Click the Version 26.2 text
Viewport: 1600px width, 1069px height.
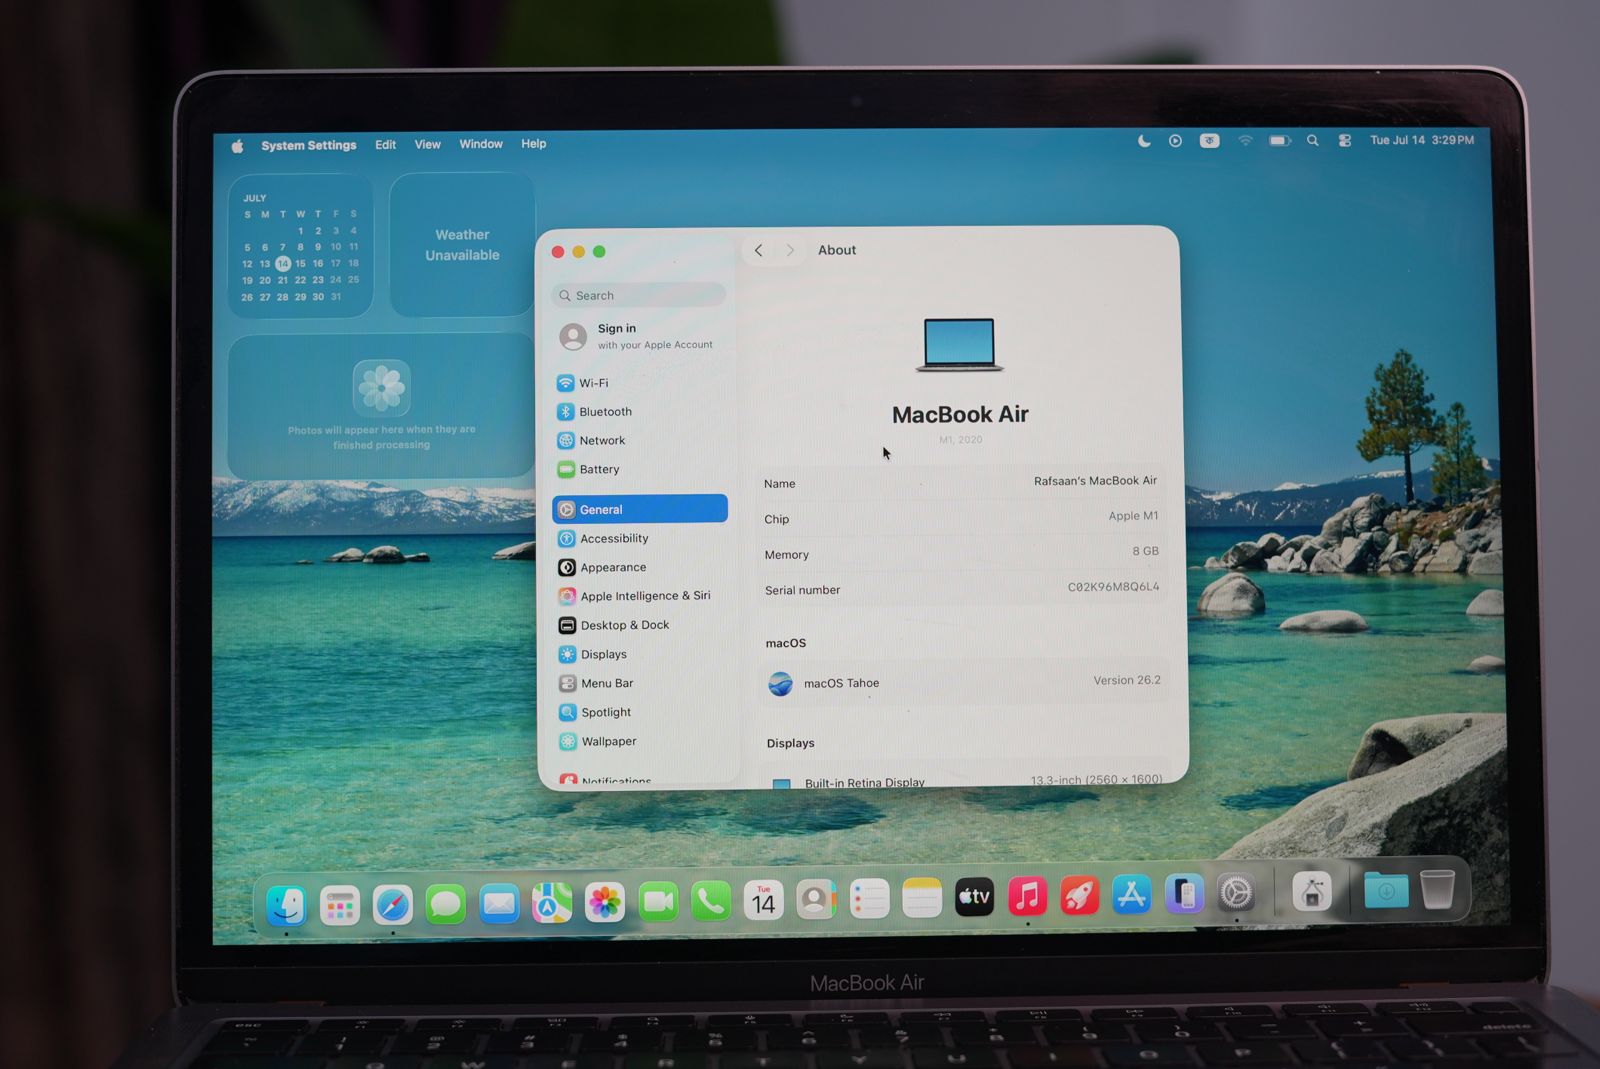(1127, 680)
